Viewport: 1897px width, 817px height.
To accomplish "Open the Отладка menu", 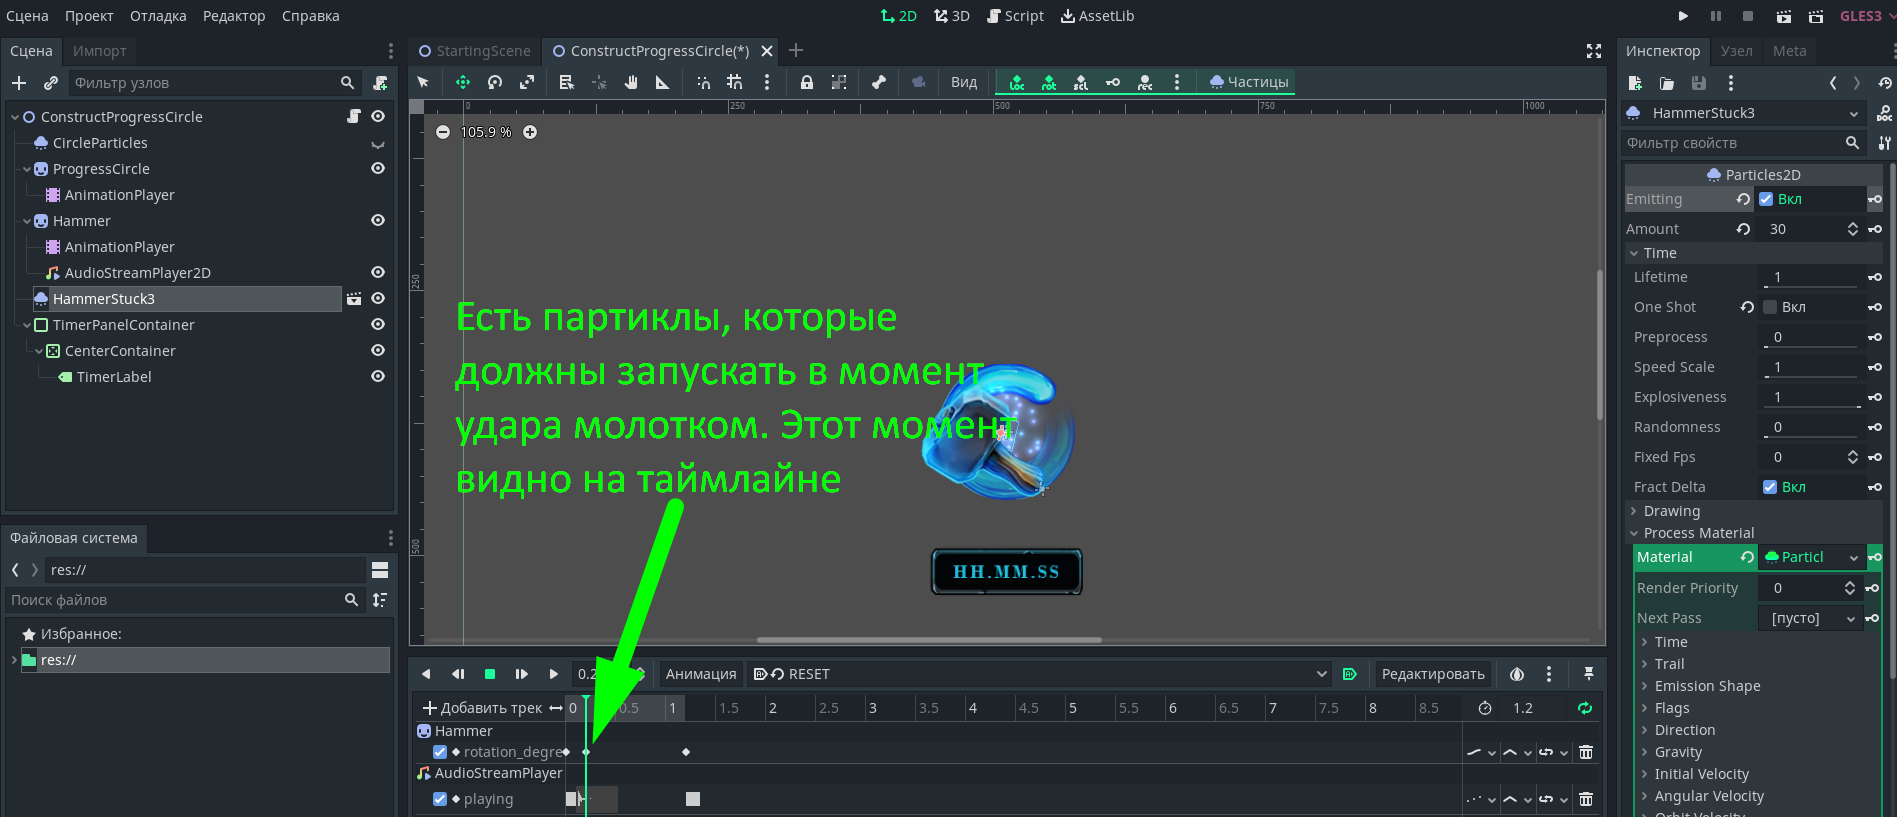I will (158, 16).
